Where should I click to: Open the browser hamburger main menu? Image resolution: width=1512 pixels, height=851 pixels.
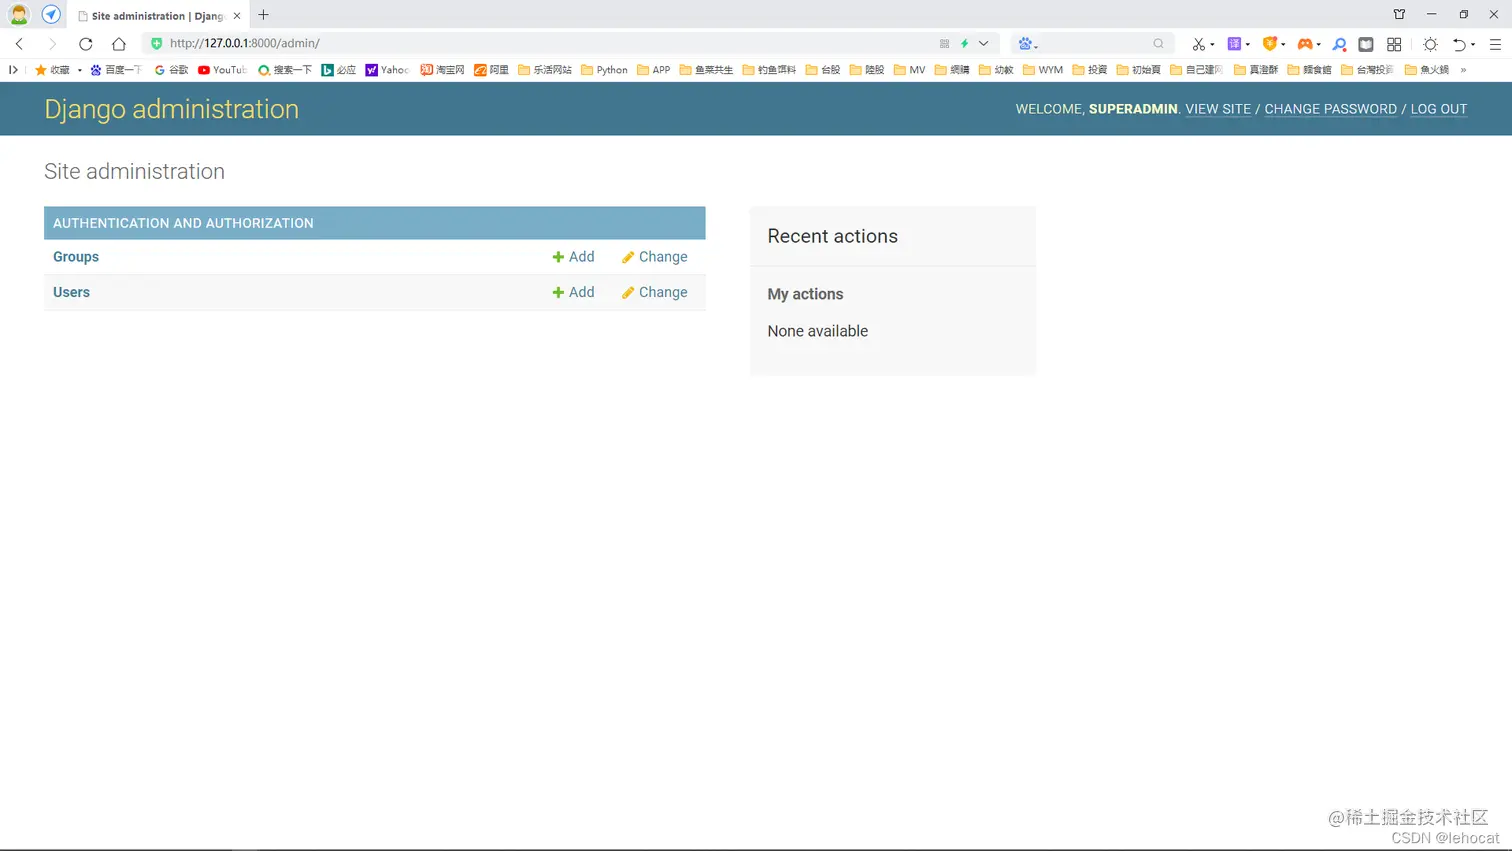click(1496, 44)
